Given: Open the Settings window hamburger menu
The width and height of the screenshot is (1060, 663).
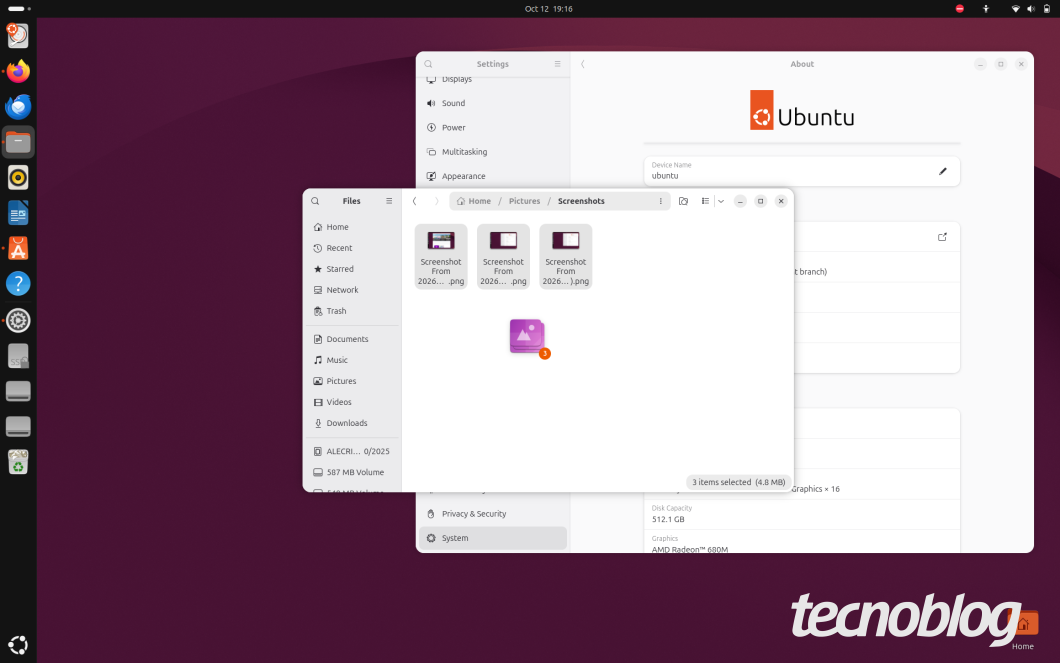Looking at the screenshot, I should [x=558, y=64].
